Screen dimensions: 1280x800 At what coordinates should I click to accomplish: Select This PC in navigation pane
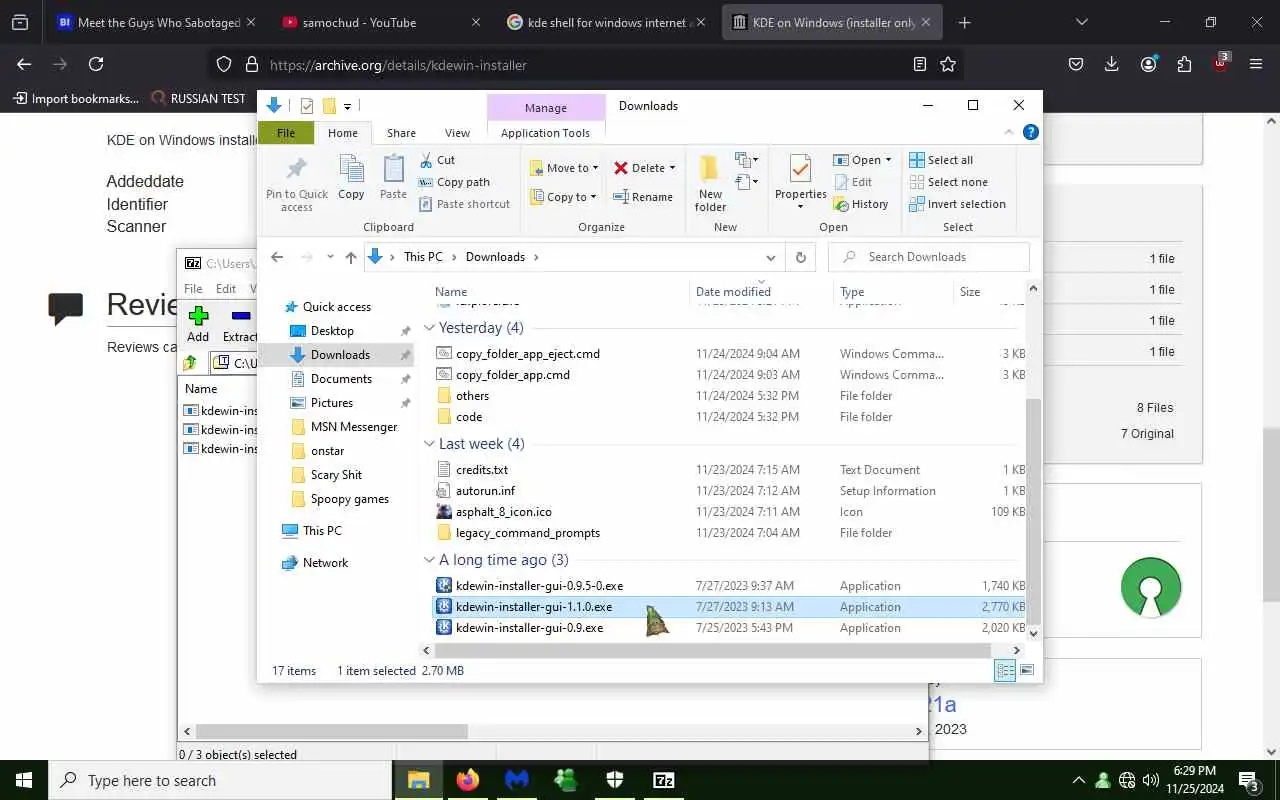coord(322,531)
